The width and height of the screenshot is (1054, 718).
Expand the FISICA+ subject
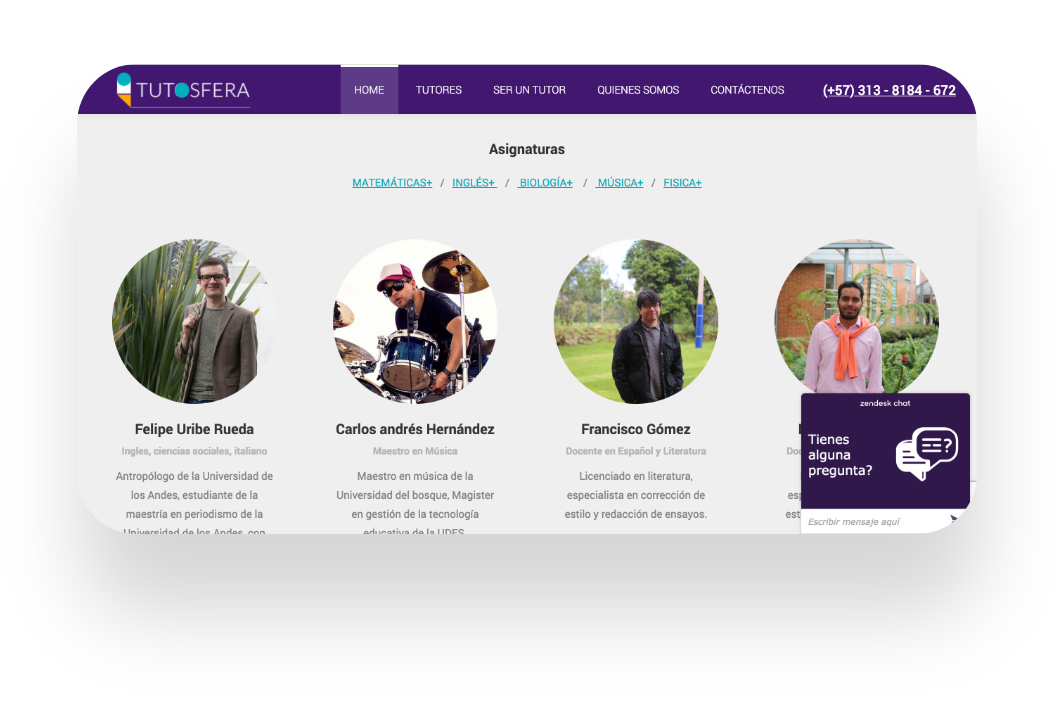coord(682,183)
